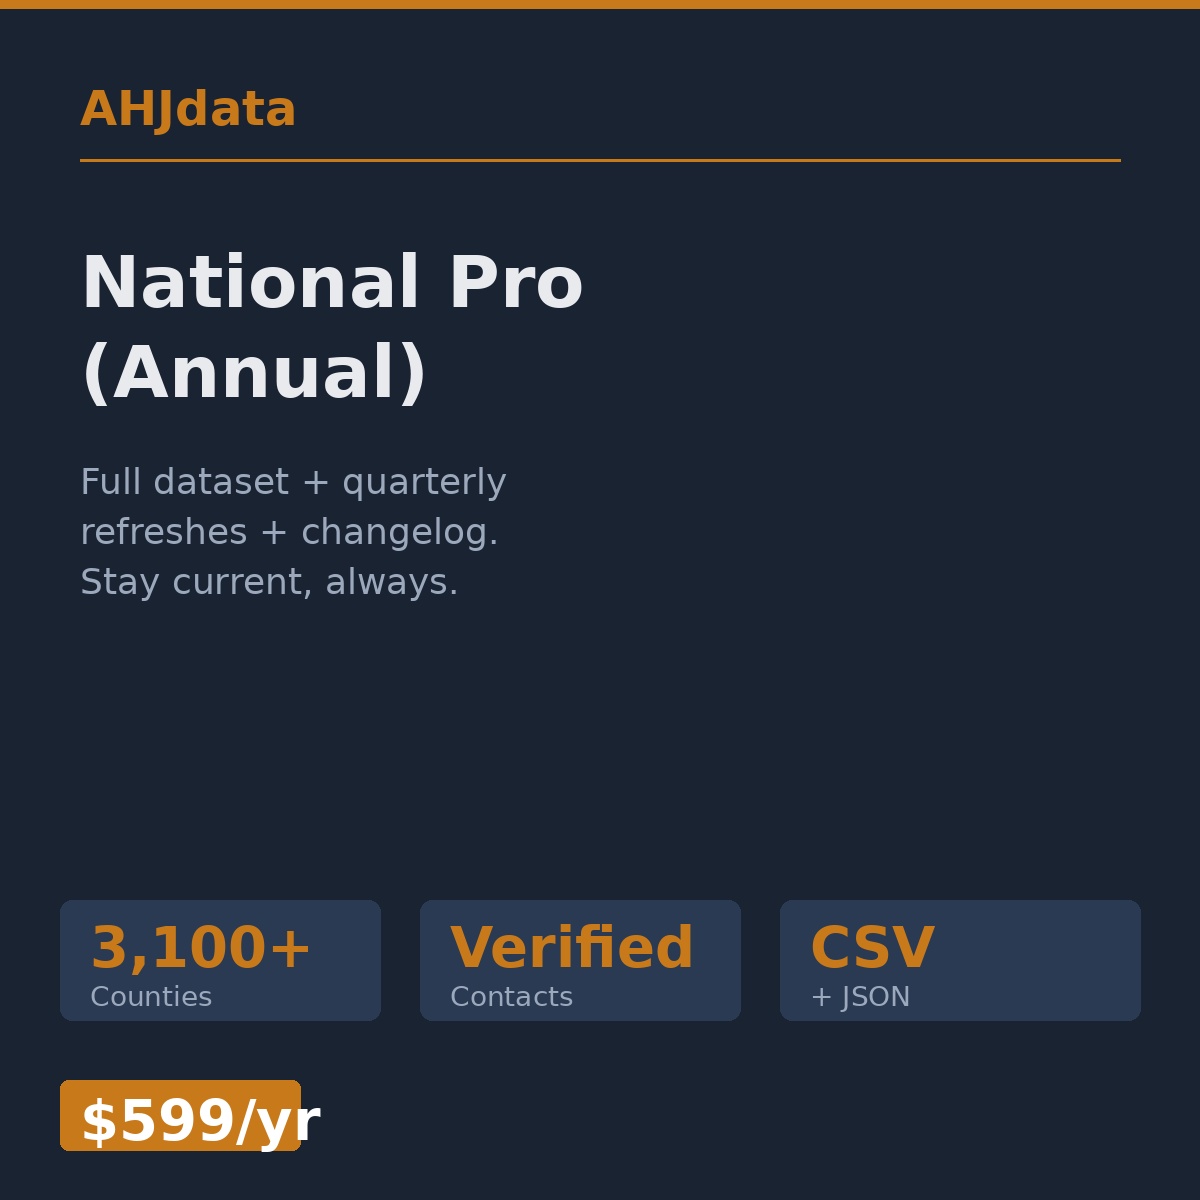The width and height of the screenshot is (1200, 1200).
Task: Click the "Full dataset + quarterly" description line
Action: (293, 483)
